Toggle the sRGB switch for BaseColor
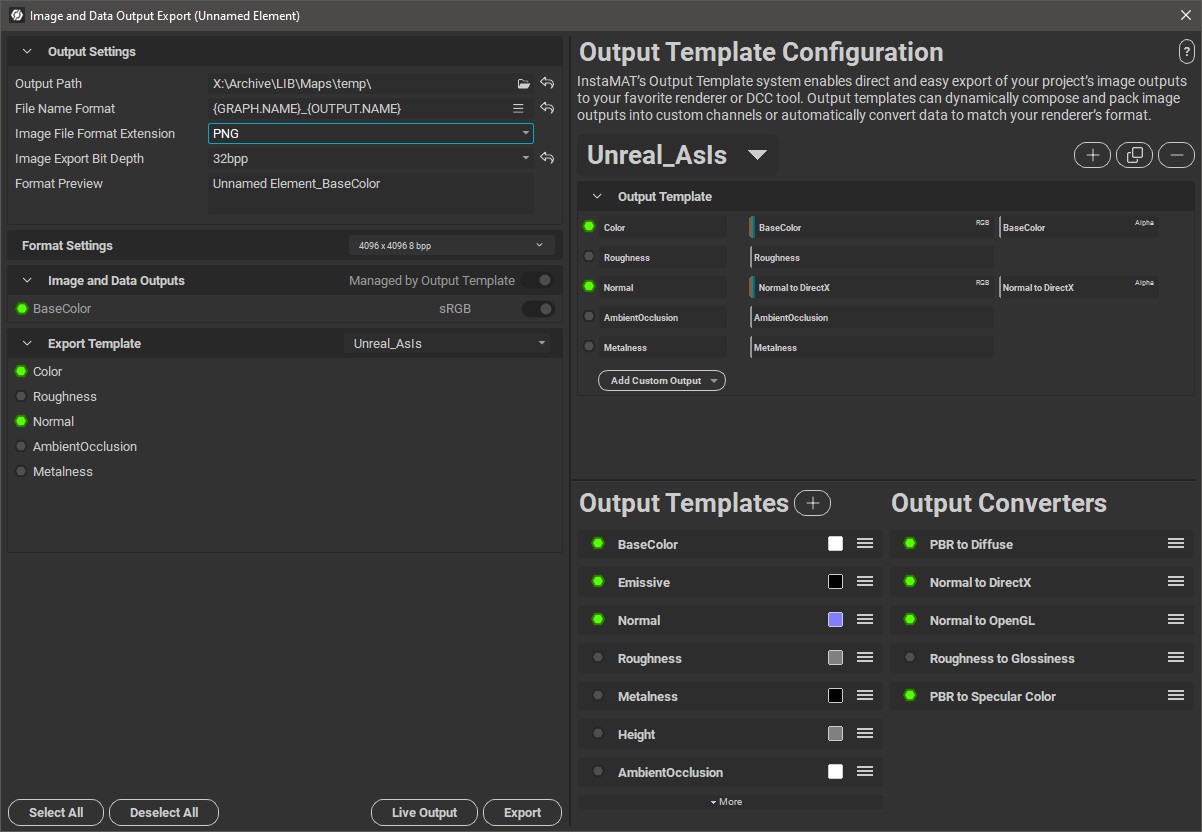 point(538,309)
